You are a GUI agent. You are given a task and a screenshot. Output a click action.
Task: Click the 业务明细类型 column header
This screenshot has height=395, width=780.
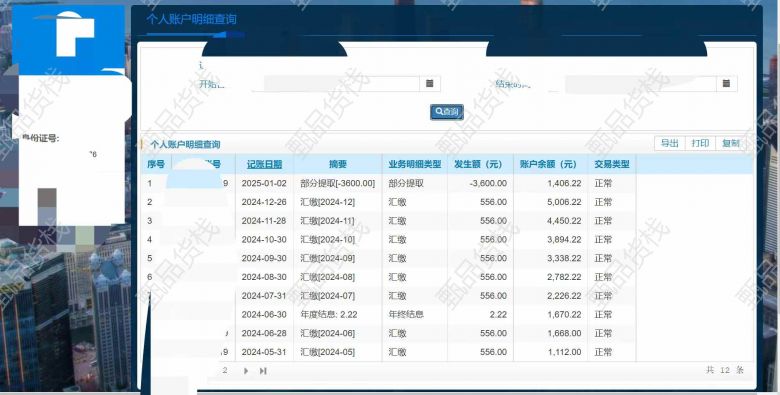coord(414,164)
